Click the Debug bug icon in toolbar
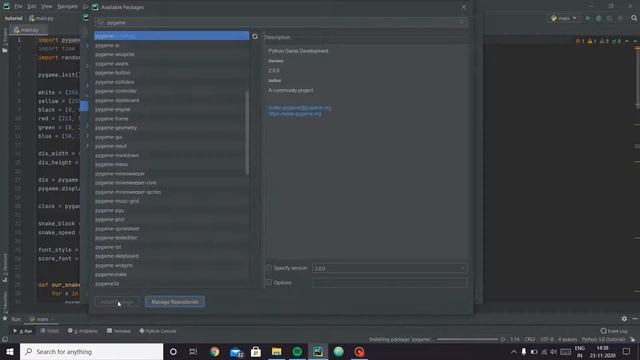The width and height of the screenshot is (640, 360). pyautogui.click(x=599, y=18)
